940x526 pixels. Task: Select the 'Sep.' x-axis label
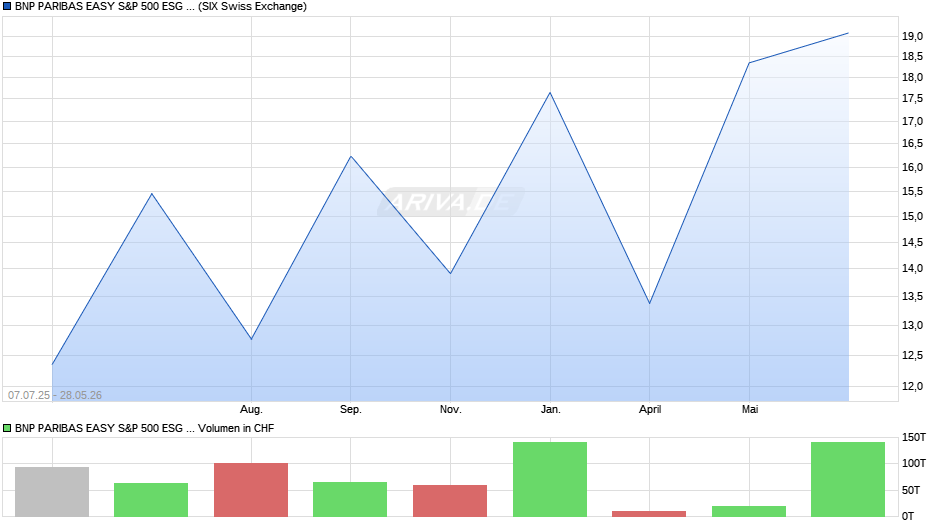pos(351,410)
